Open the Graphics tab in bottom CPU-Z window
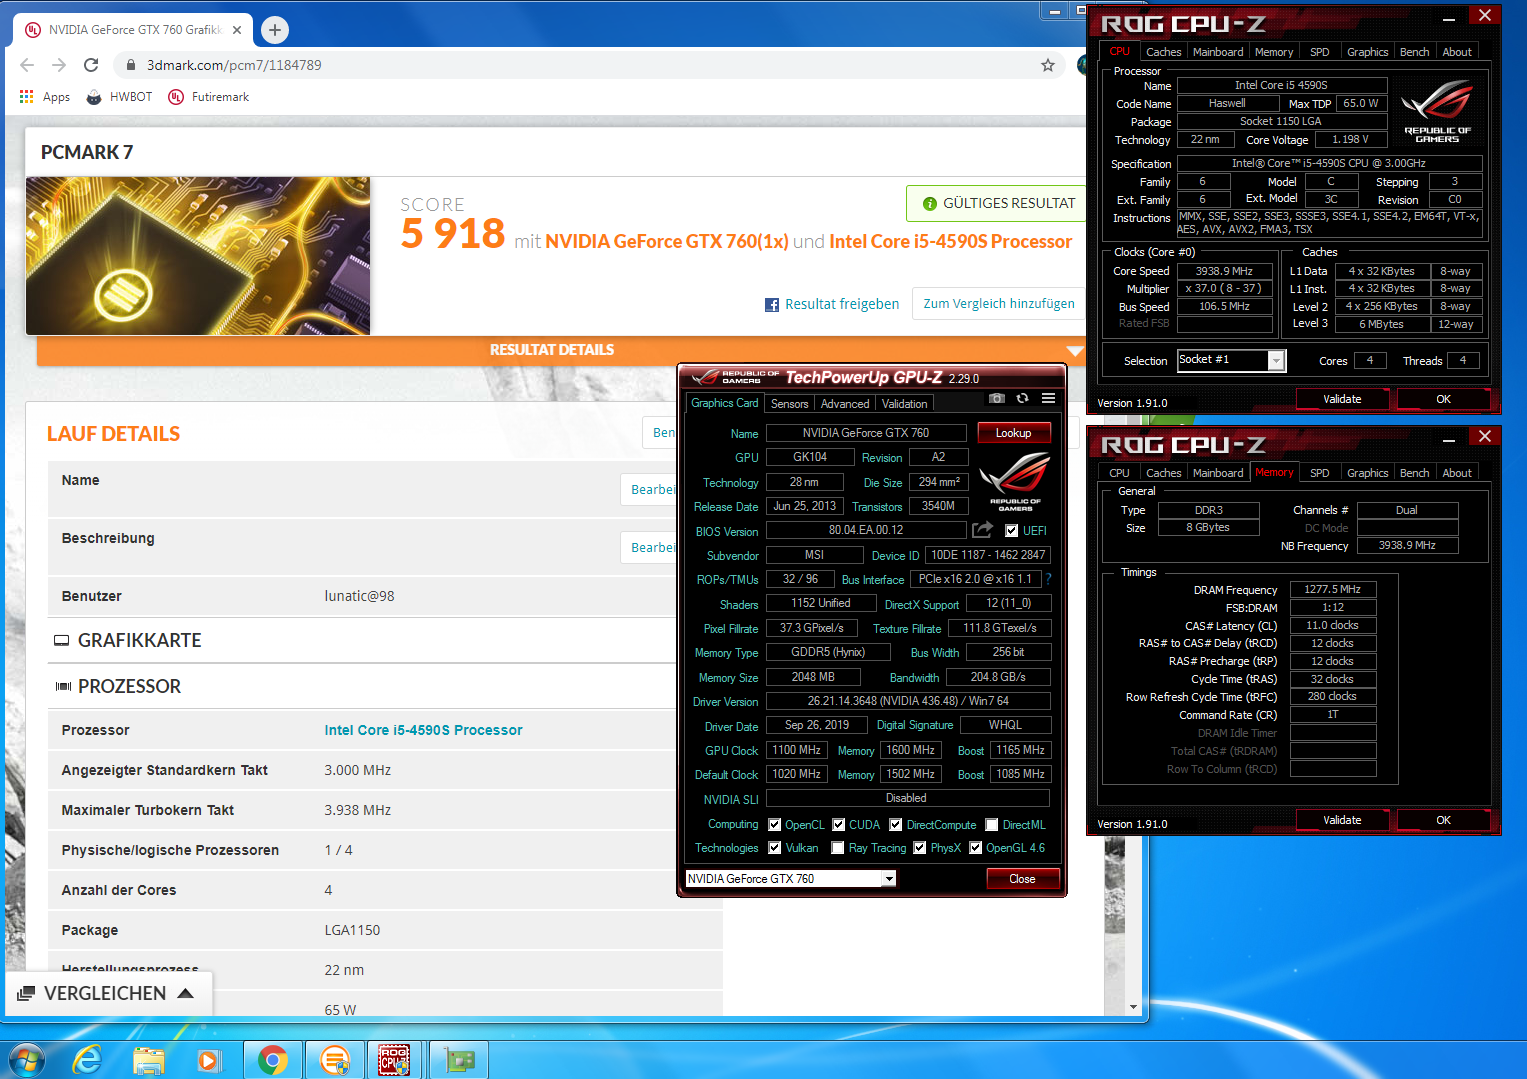1527x1079 pixels. click(1367, 473)
